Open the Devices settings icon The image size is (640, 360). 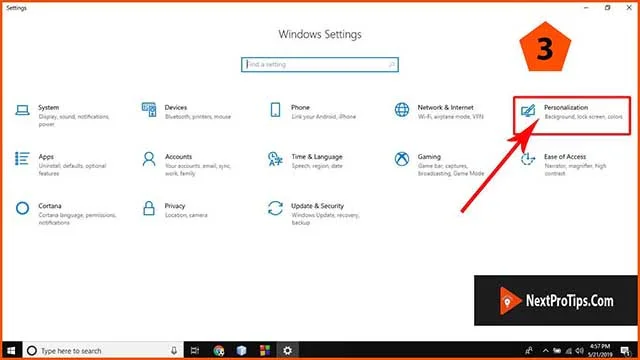click(149, 110)
